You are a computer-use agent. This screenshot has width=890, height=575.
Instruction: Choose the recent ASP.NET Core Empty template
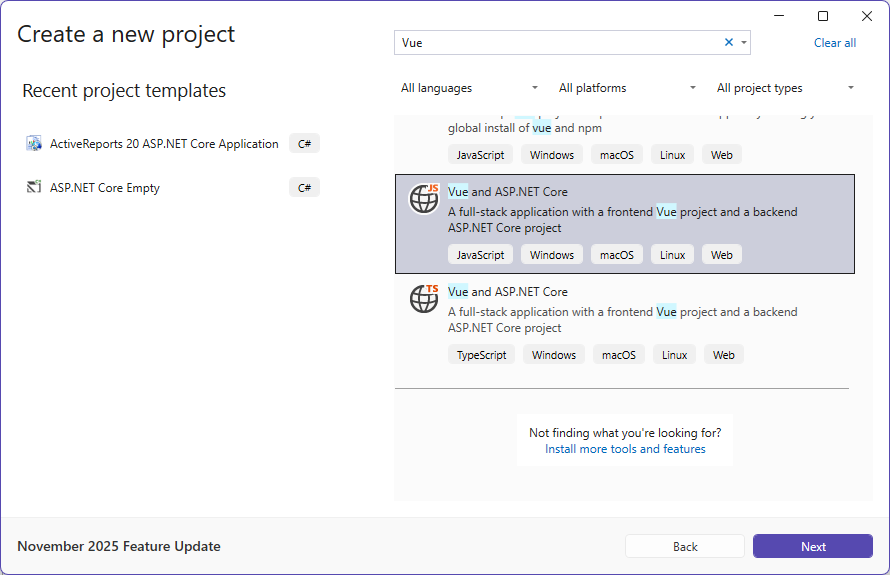[105, 188]
